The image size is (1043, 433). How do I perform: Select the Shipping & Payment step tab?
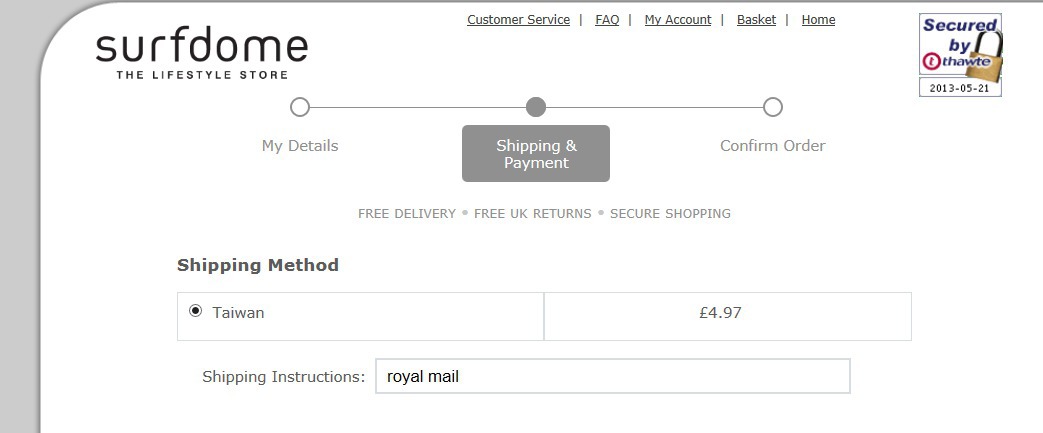(536, 154)
